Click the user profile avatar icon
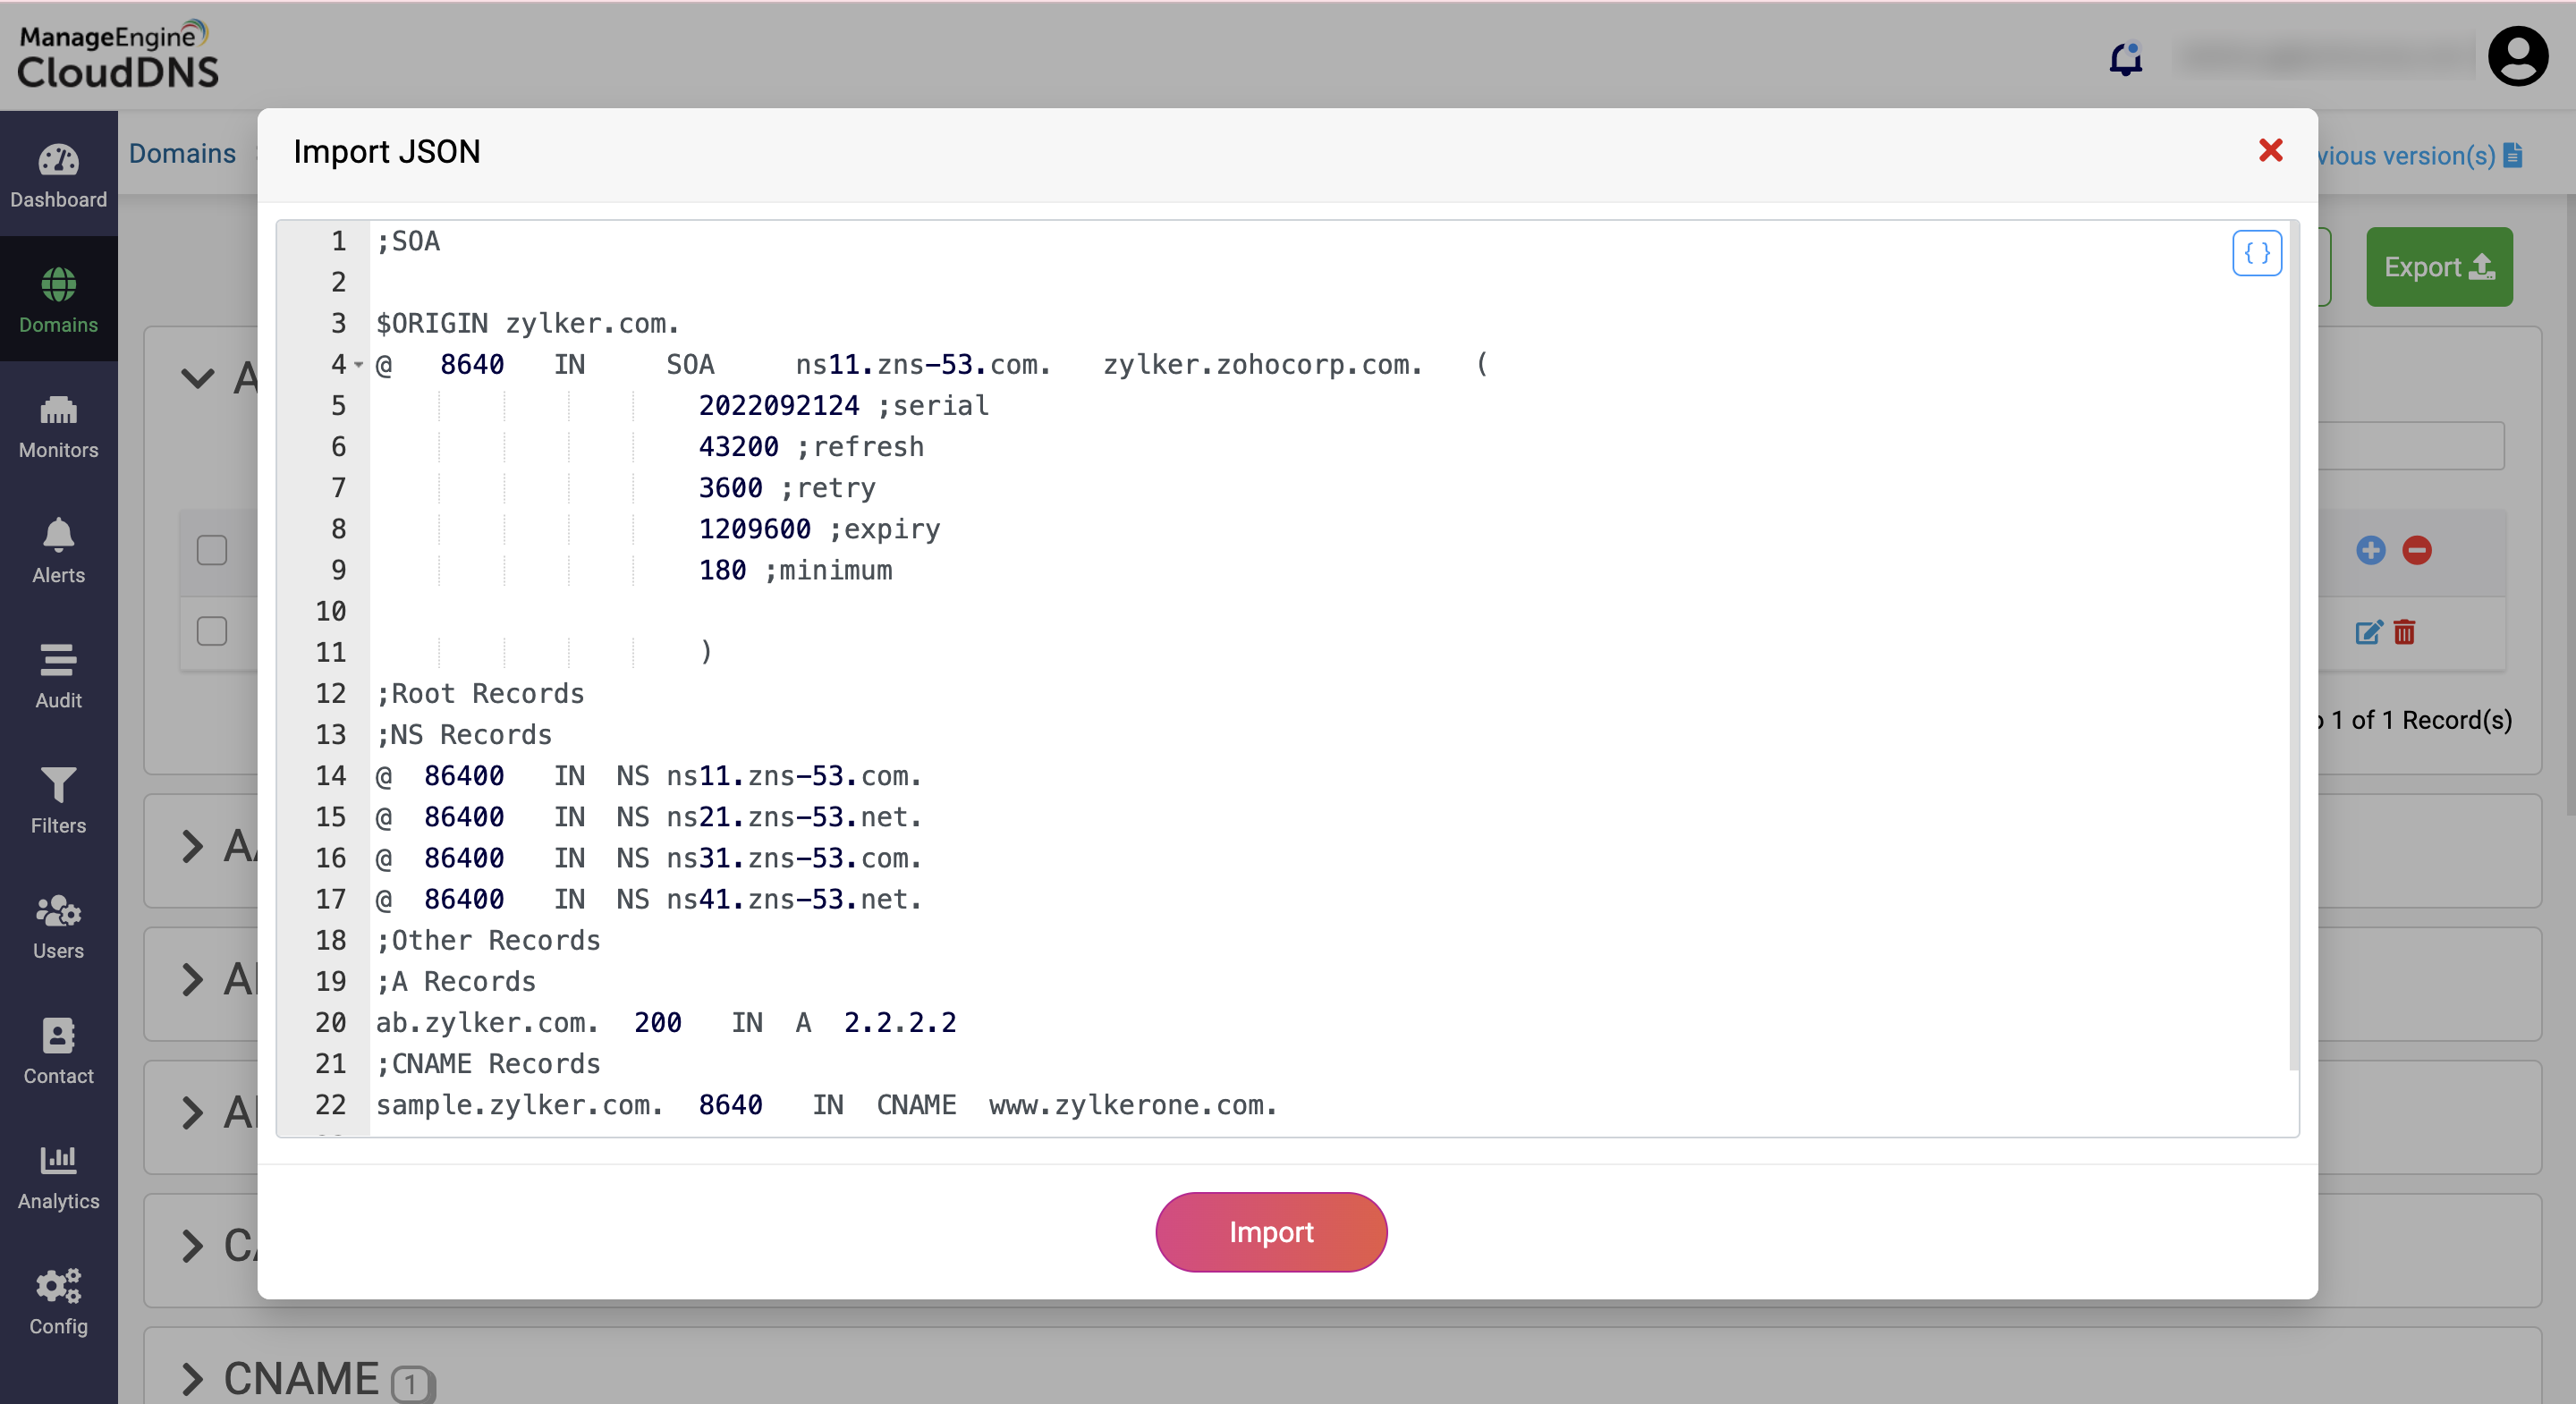2576x1404 pixels. 2517,57
